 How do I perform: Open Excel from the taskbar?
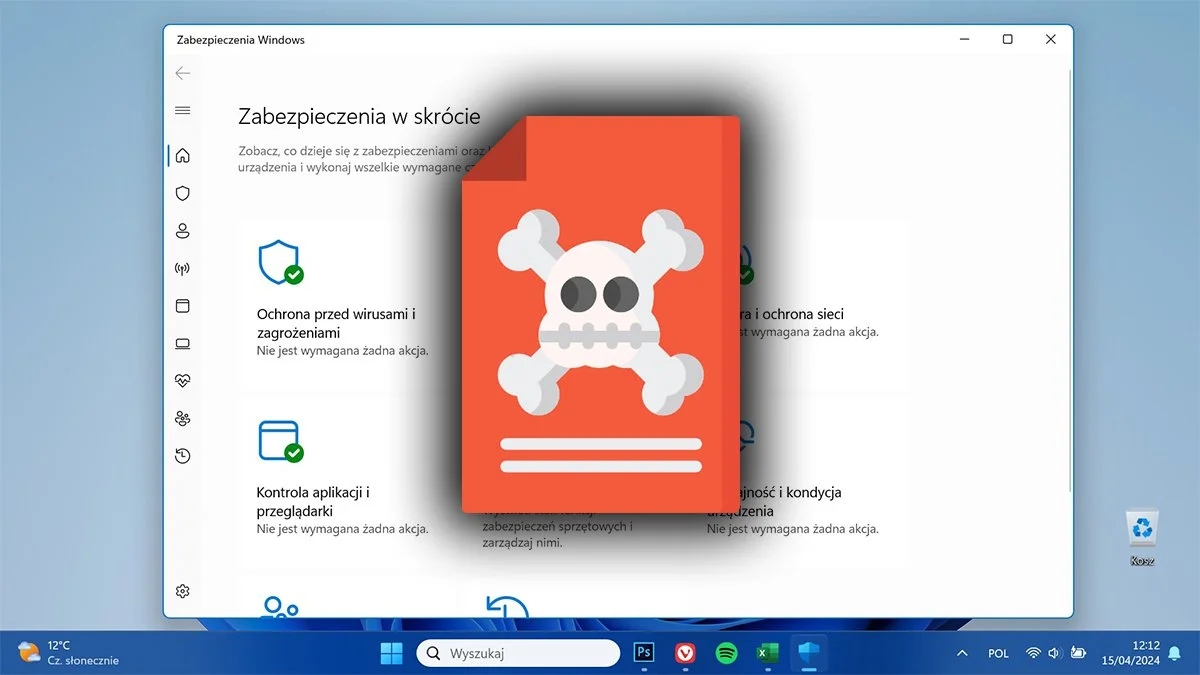pos(767,652)
